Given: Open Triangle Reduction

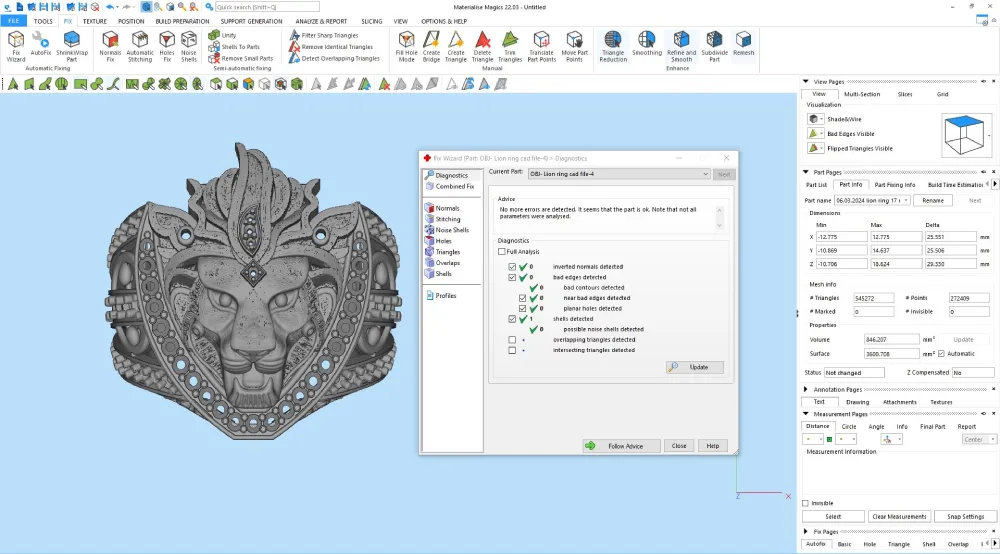Looking at the screenshot, I should pos(613,46).
